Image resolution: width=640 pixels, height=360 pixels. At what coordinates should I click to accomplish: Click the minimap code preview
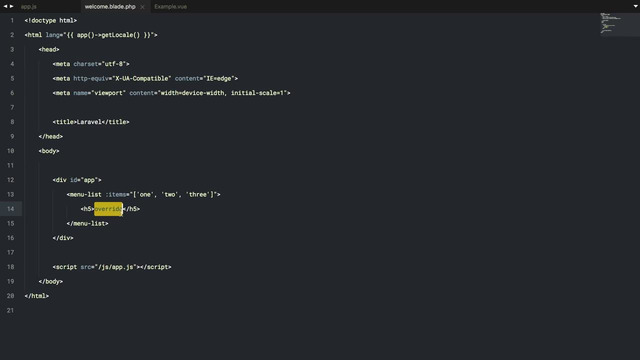tap(611, 23)
